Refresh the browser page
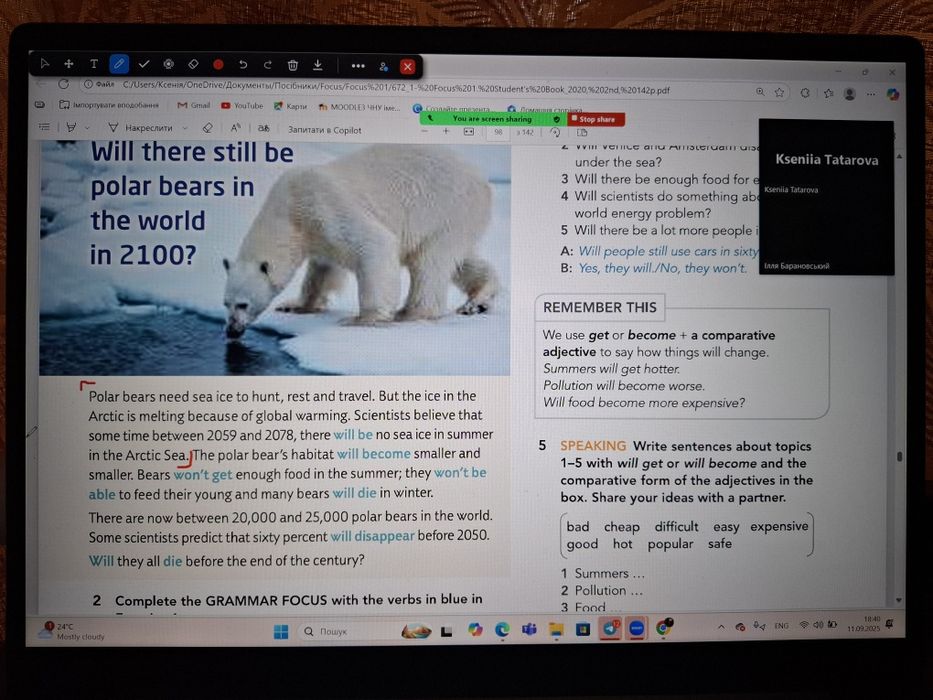The image size is (933, 700). coord(63,84)
